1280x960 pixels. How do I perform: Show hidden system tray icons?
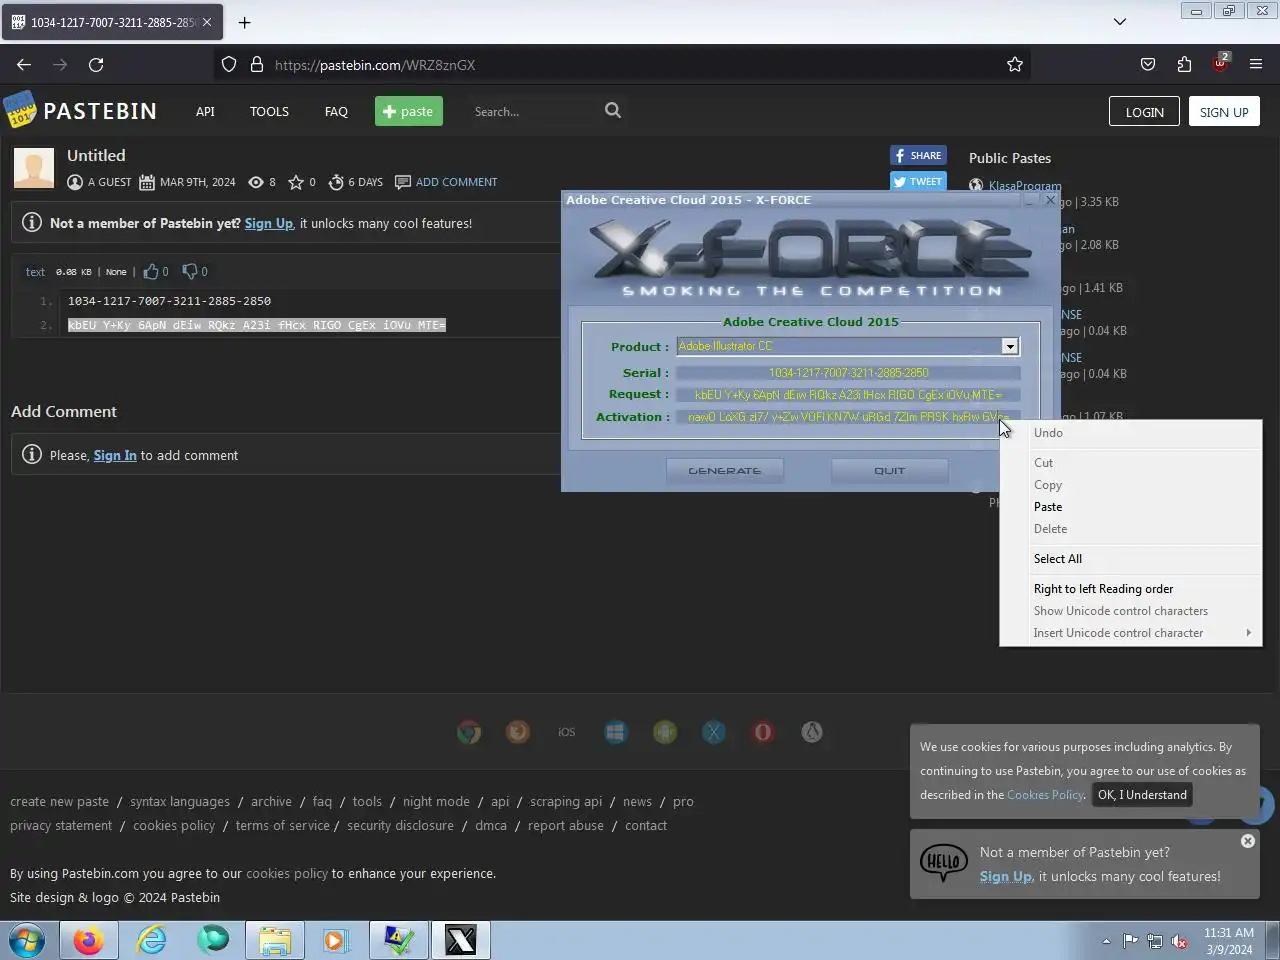pos(1106,941)
